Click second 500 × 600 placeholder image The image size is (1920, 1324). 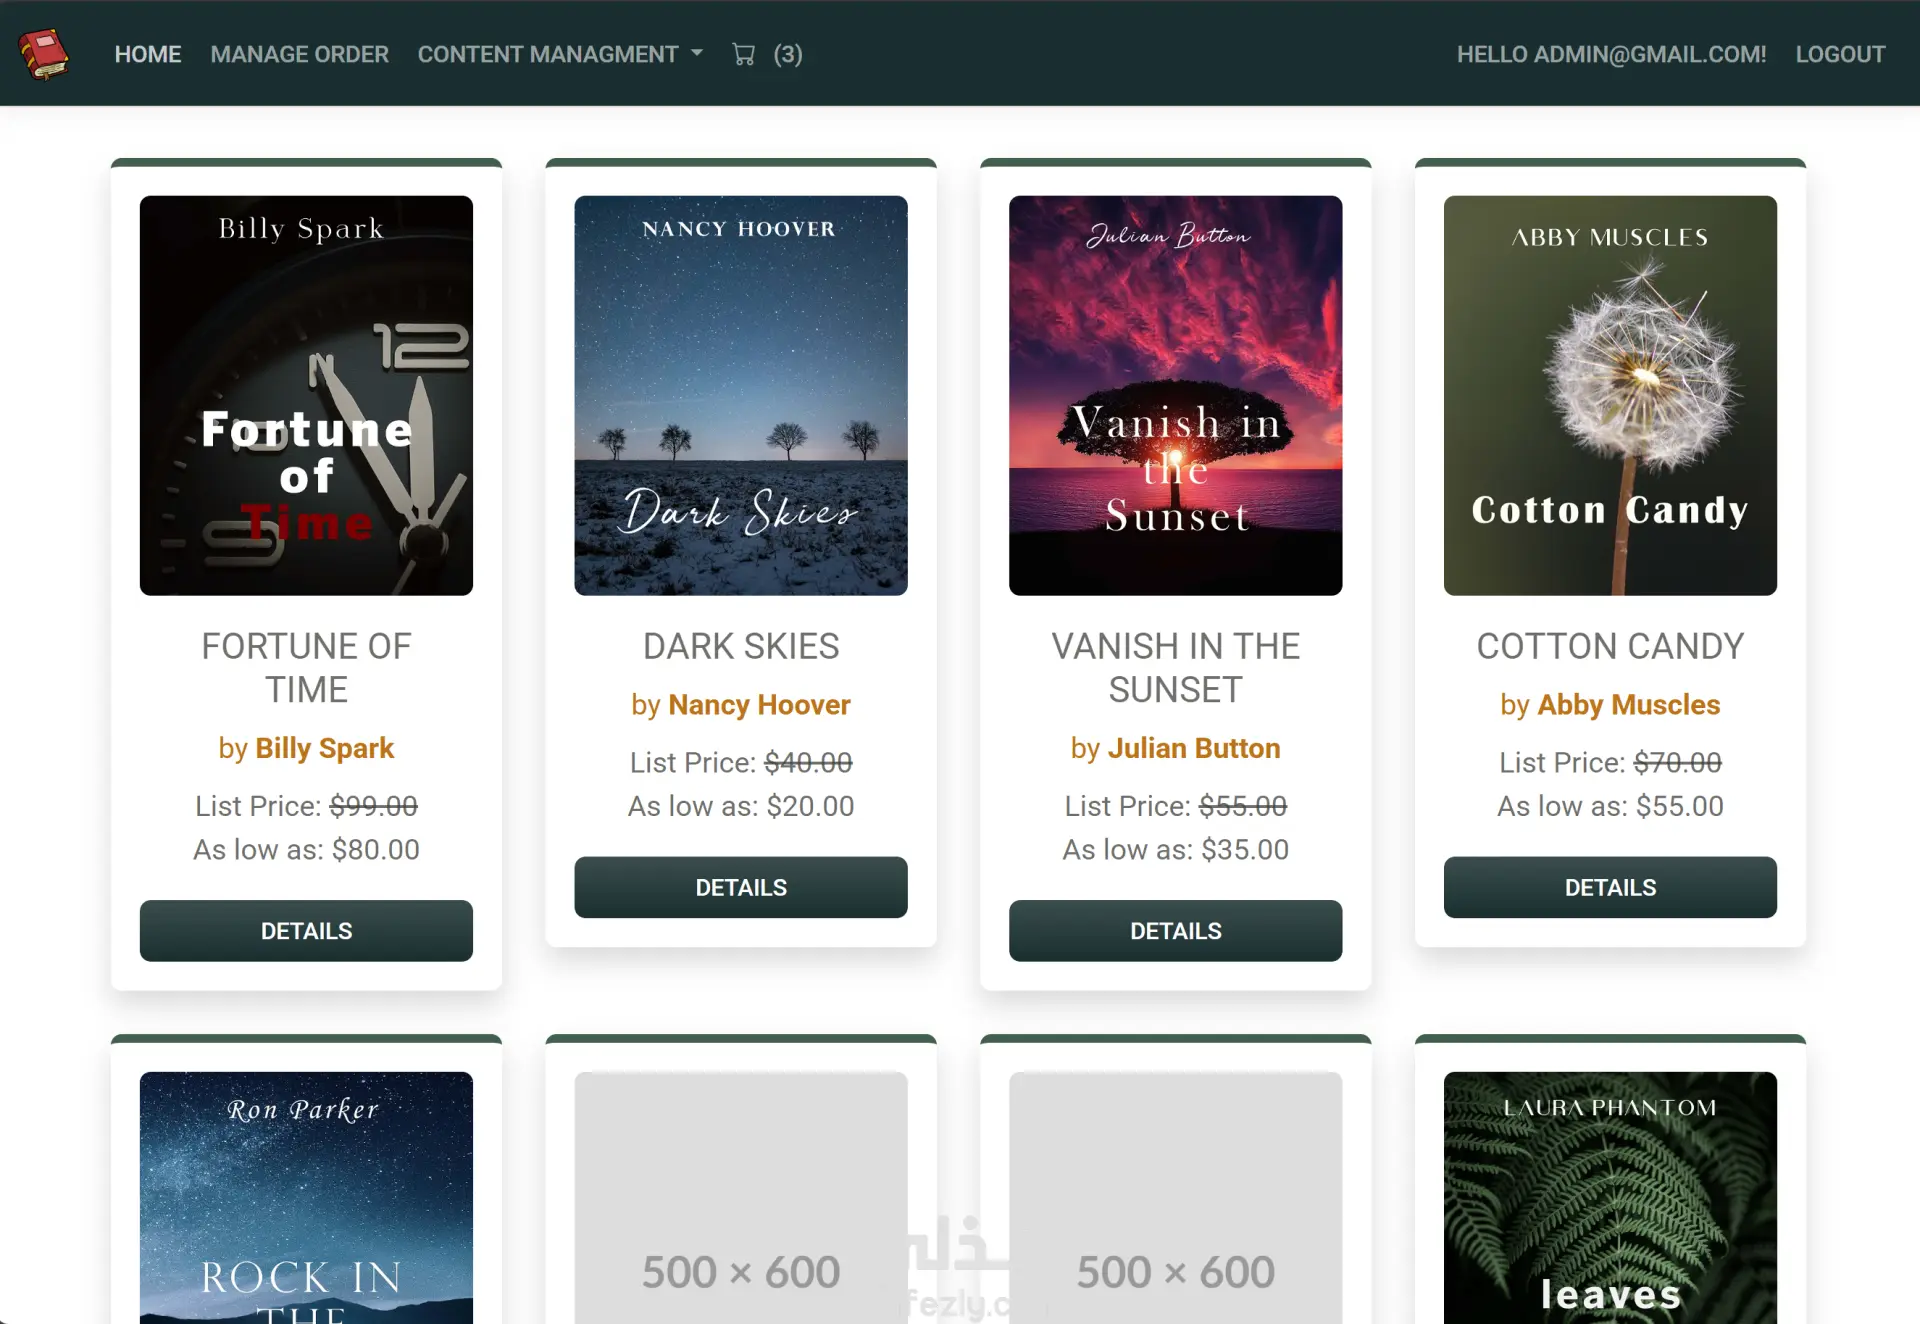(1175, 1197)
